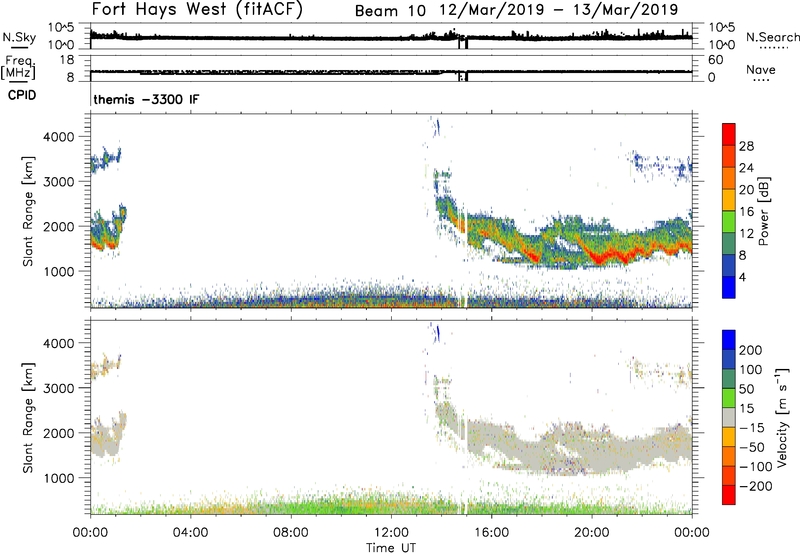The image size is (800, 554).
Task: Click the '20' label on the Power colorbar
Action: pos(746,190)
